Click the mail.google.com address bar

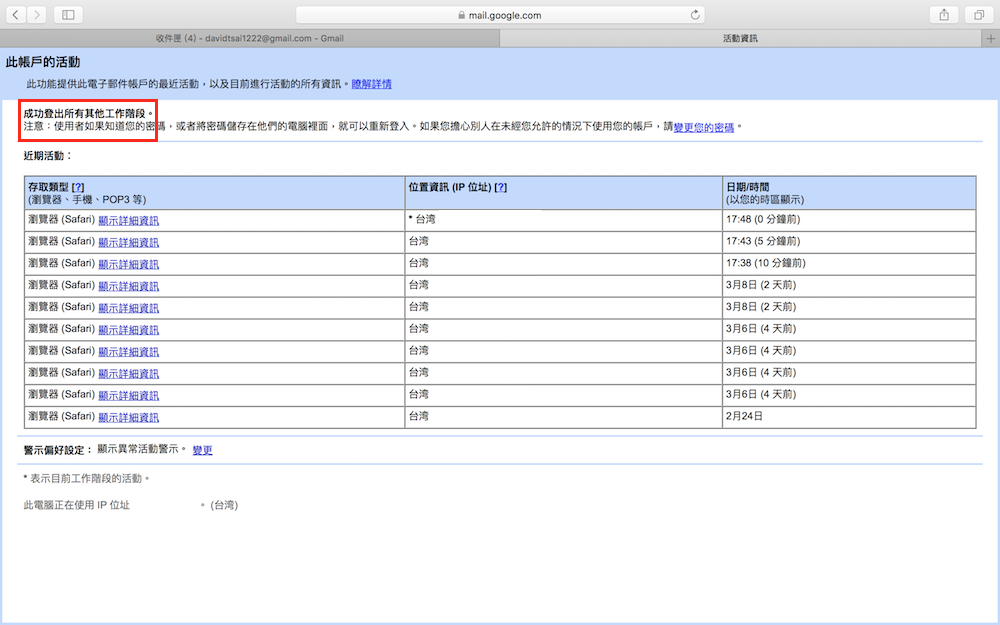(x=499, y=15)
